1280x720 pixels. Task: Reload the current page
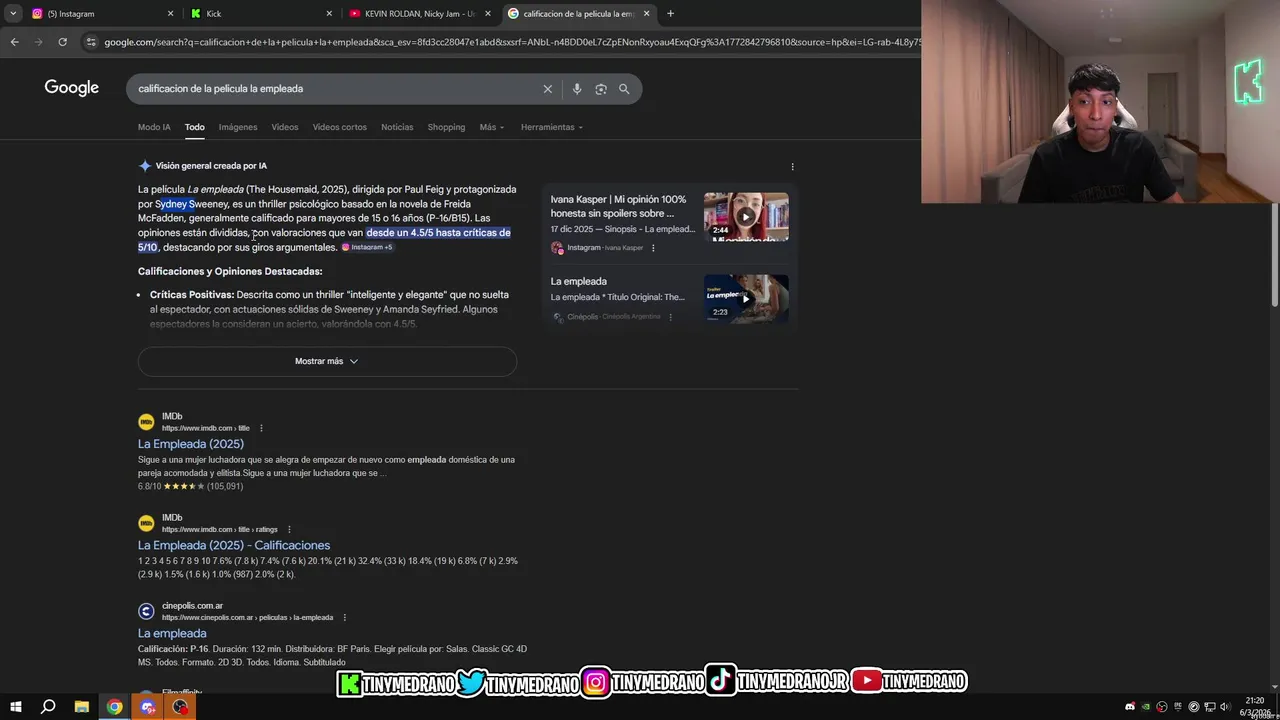[62, 42]
